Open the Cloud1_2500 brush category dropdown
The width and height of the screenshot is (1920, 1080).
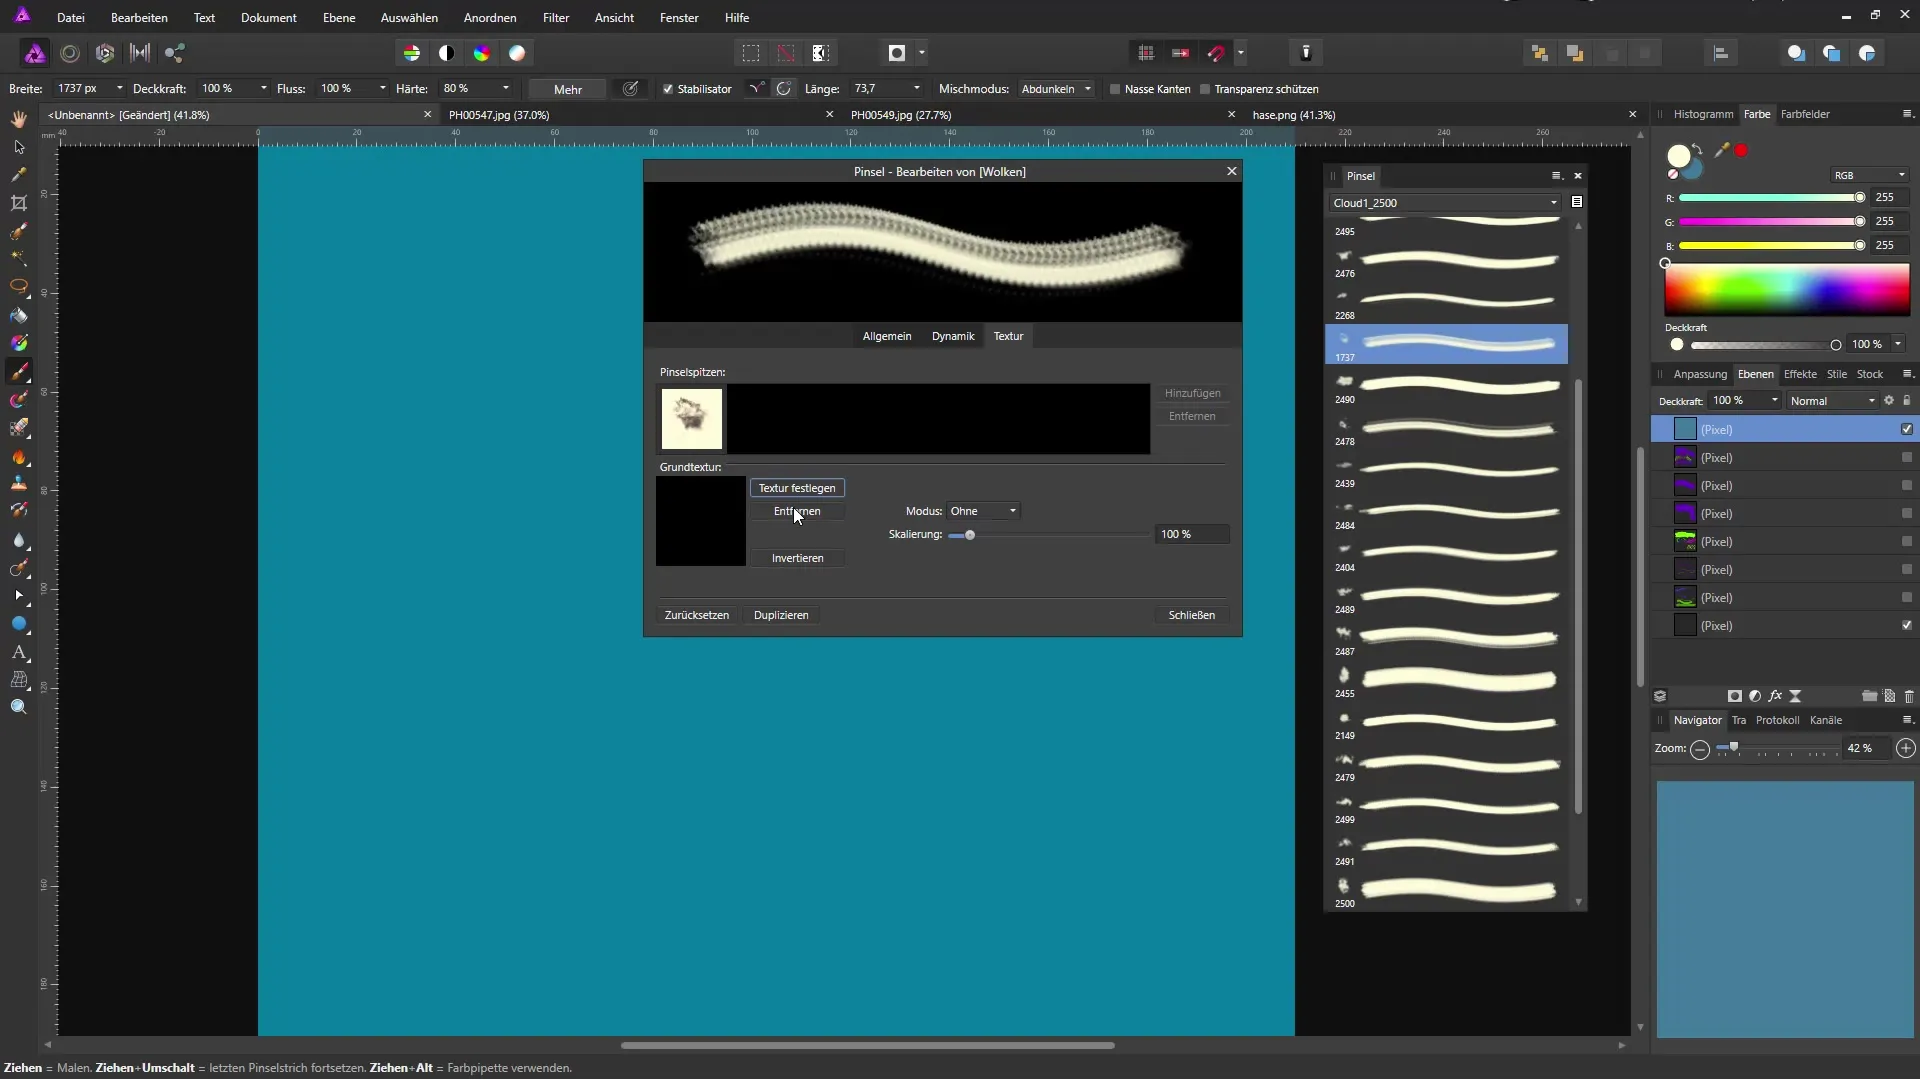coord(1444,203)
